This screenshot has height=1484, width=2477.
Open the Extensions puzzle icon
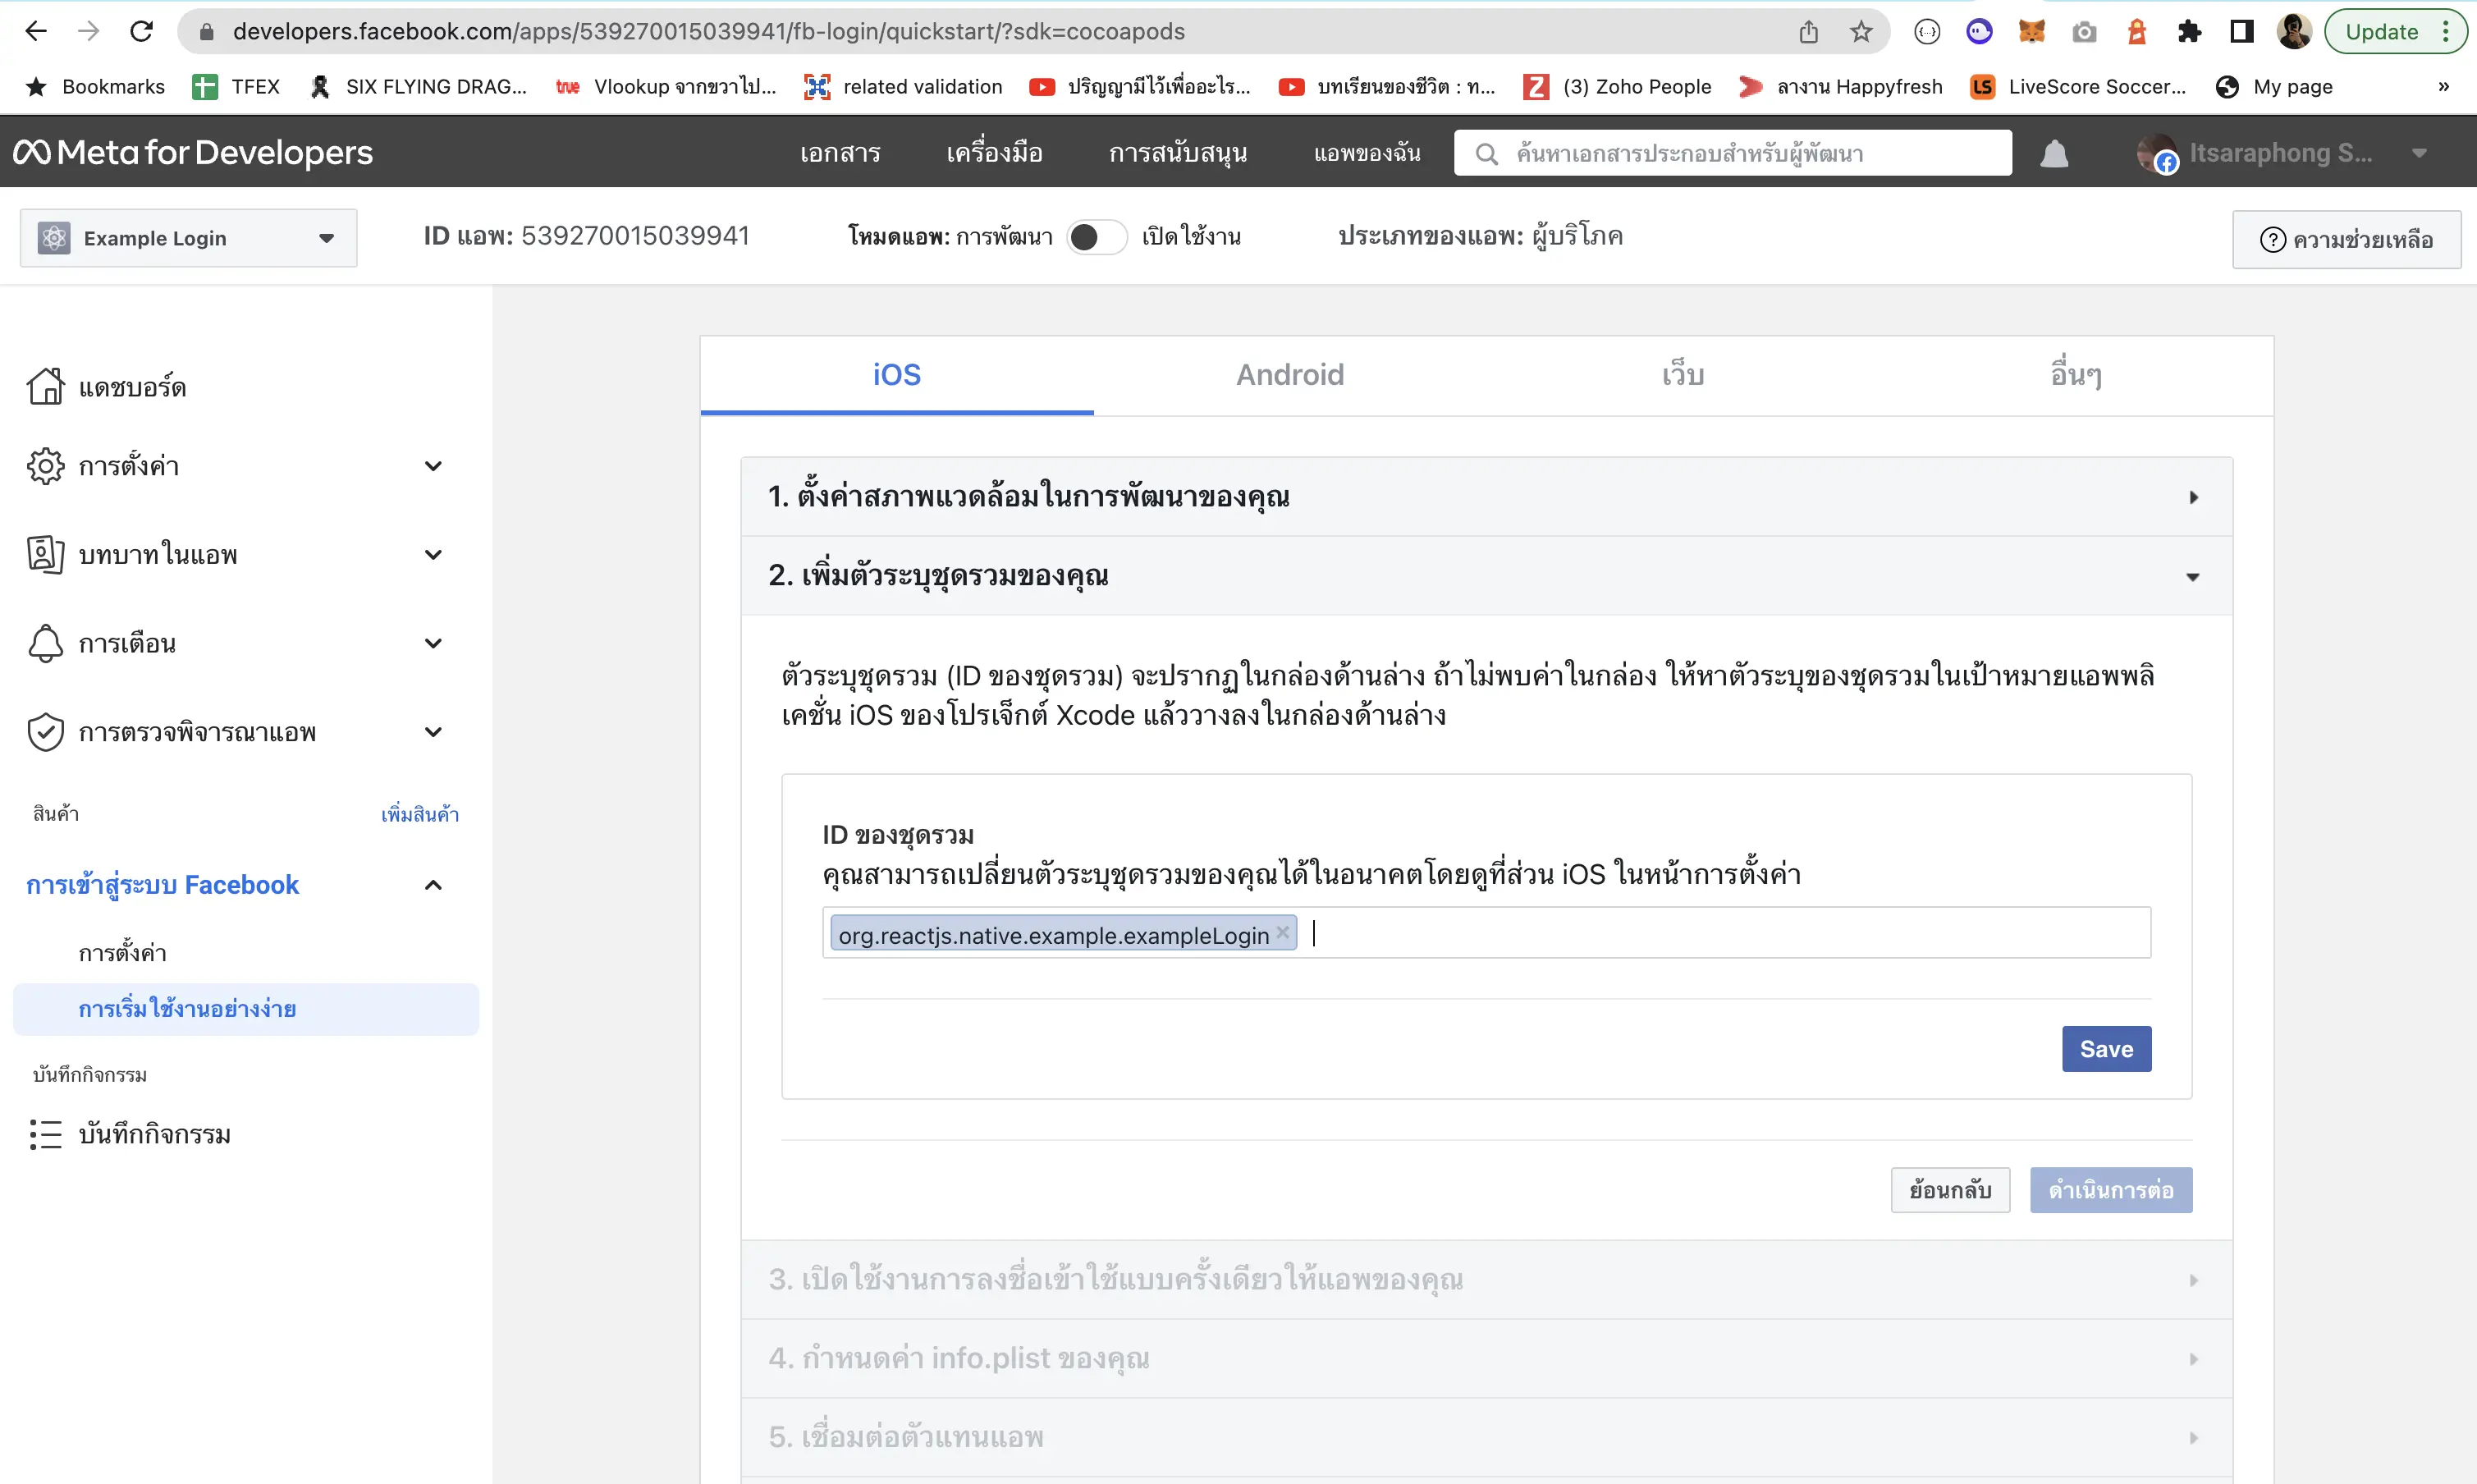coord(2189,32)
